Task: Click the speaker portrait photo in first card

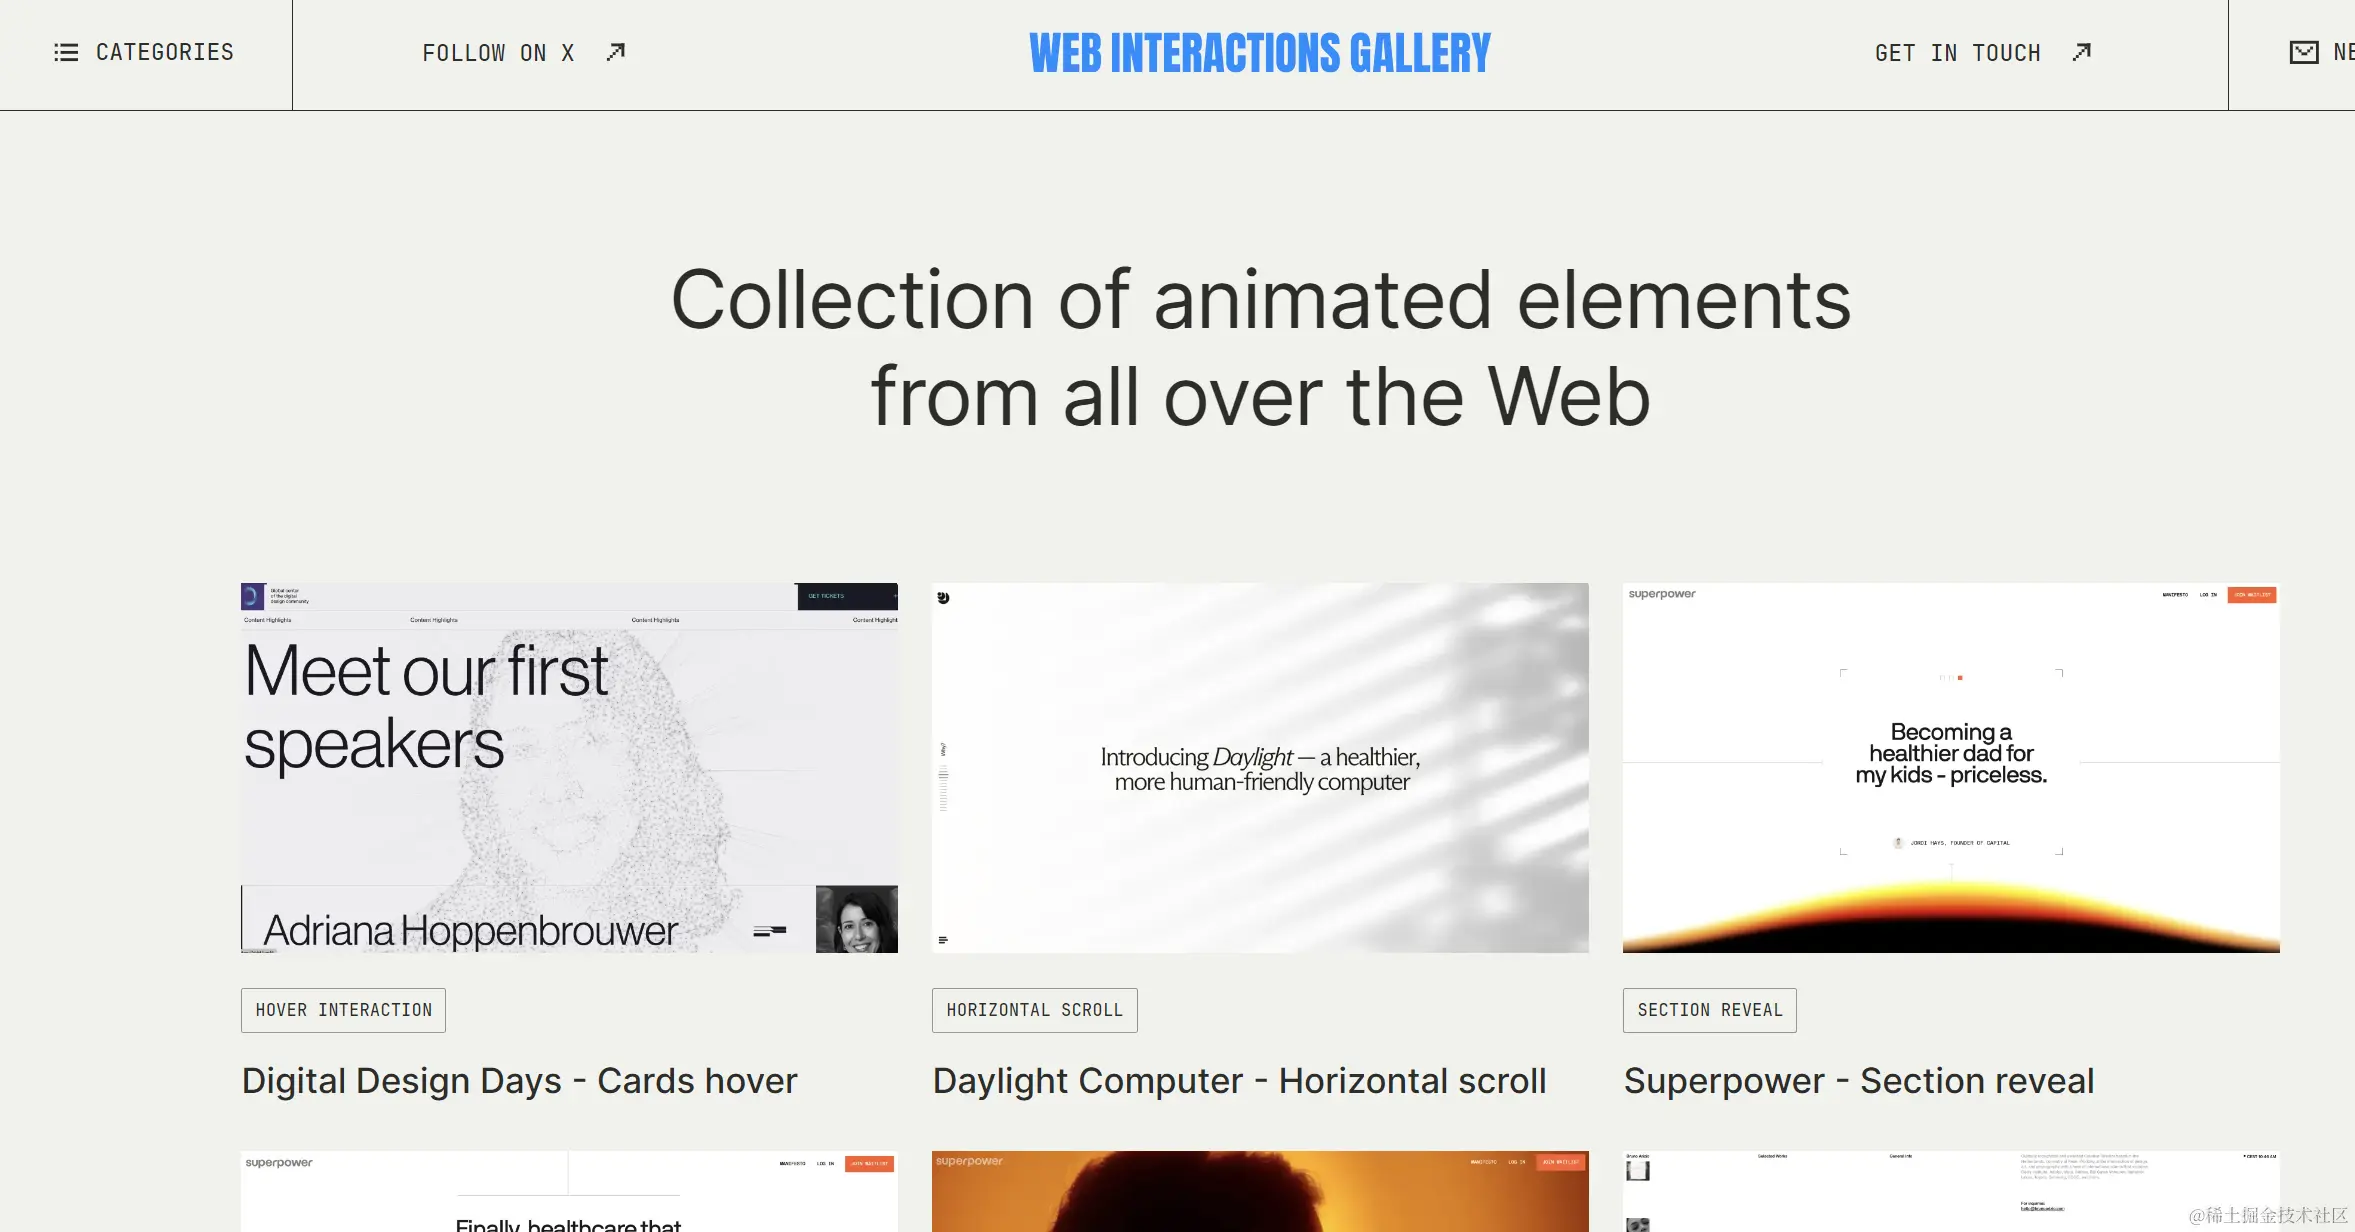Action: [856, 919]
